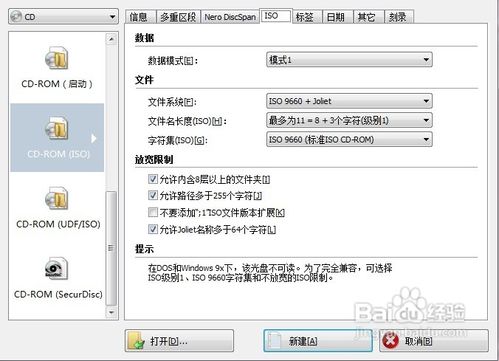The image size is (499, 361).
Task: Toggle 允许内含8层以上的文件夹 checkbox
Action: pyautogui.click(x=153, y=179)
